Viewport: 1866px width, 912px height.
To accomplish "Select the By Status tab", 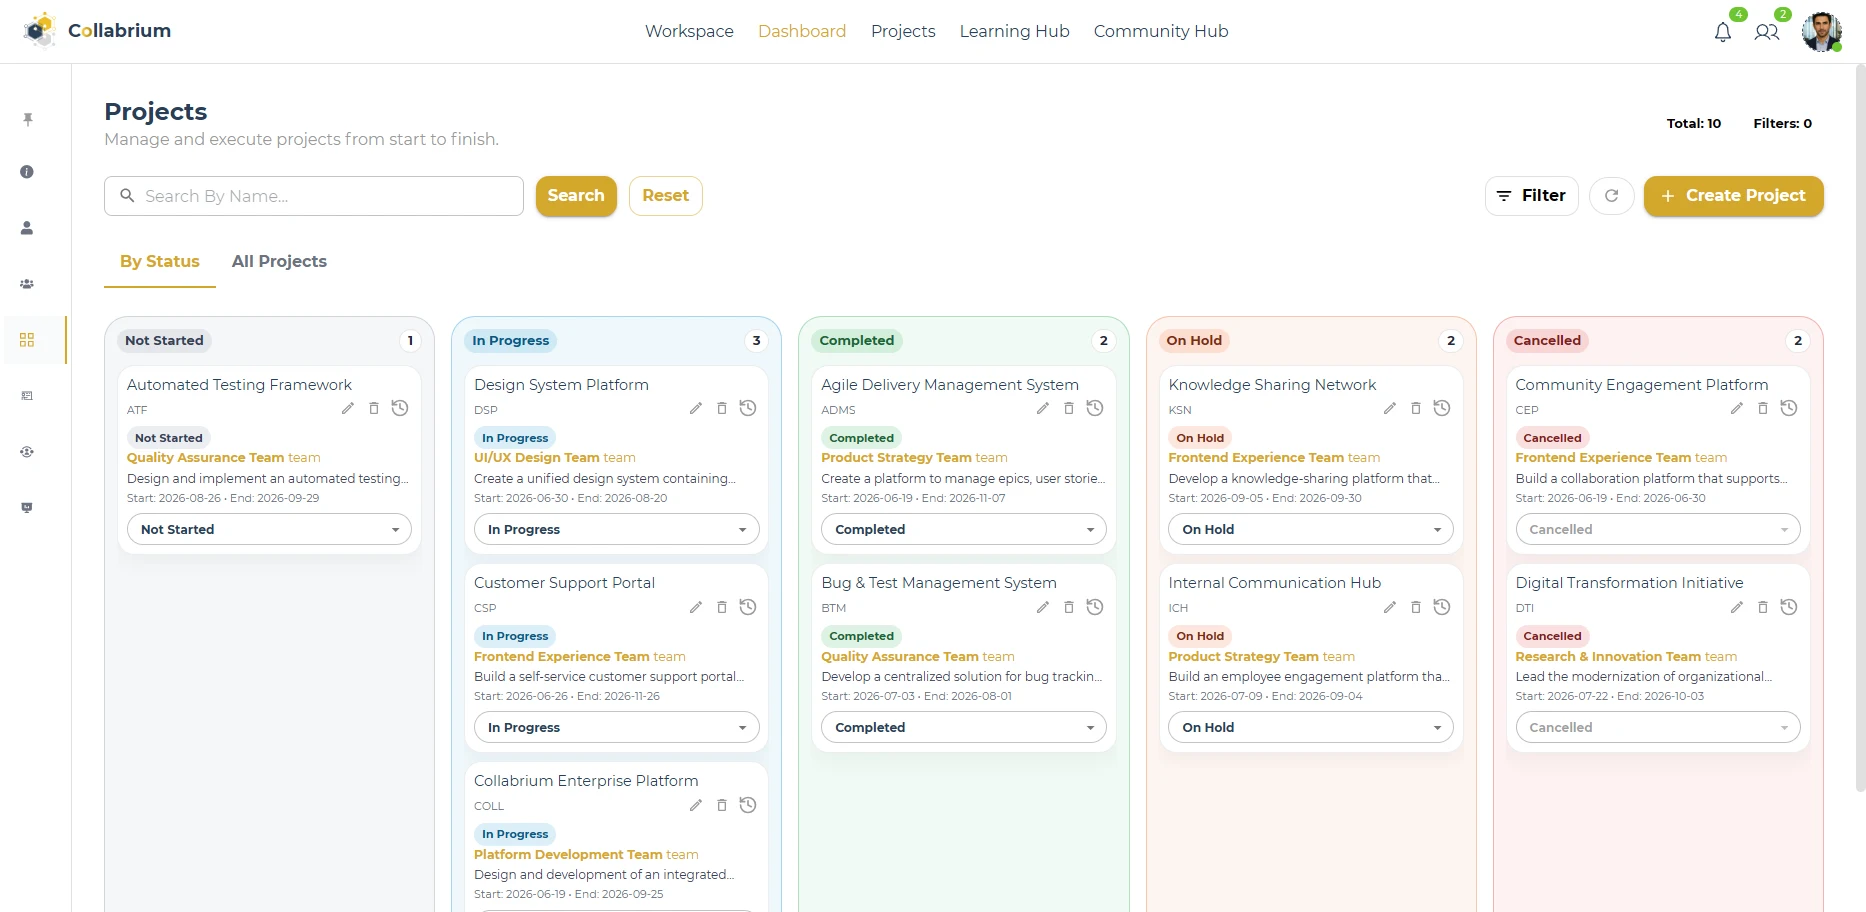I will [160, 261].
